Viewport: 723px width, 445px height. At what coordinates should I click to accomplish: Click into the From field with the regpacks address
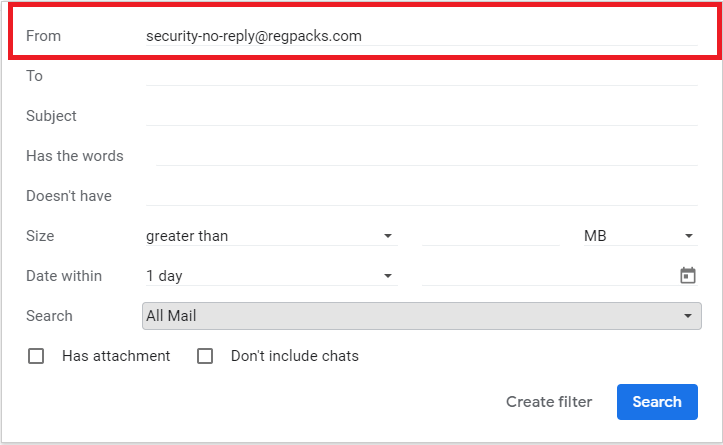tap(421, 36)
